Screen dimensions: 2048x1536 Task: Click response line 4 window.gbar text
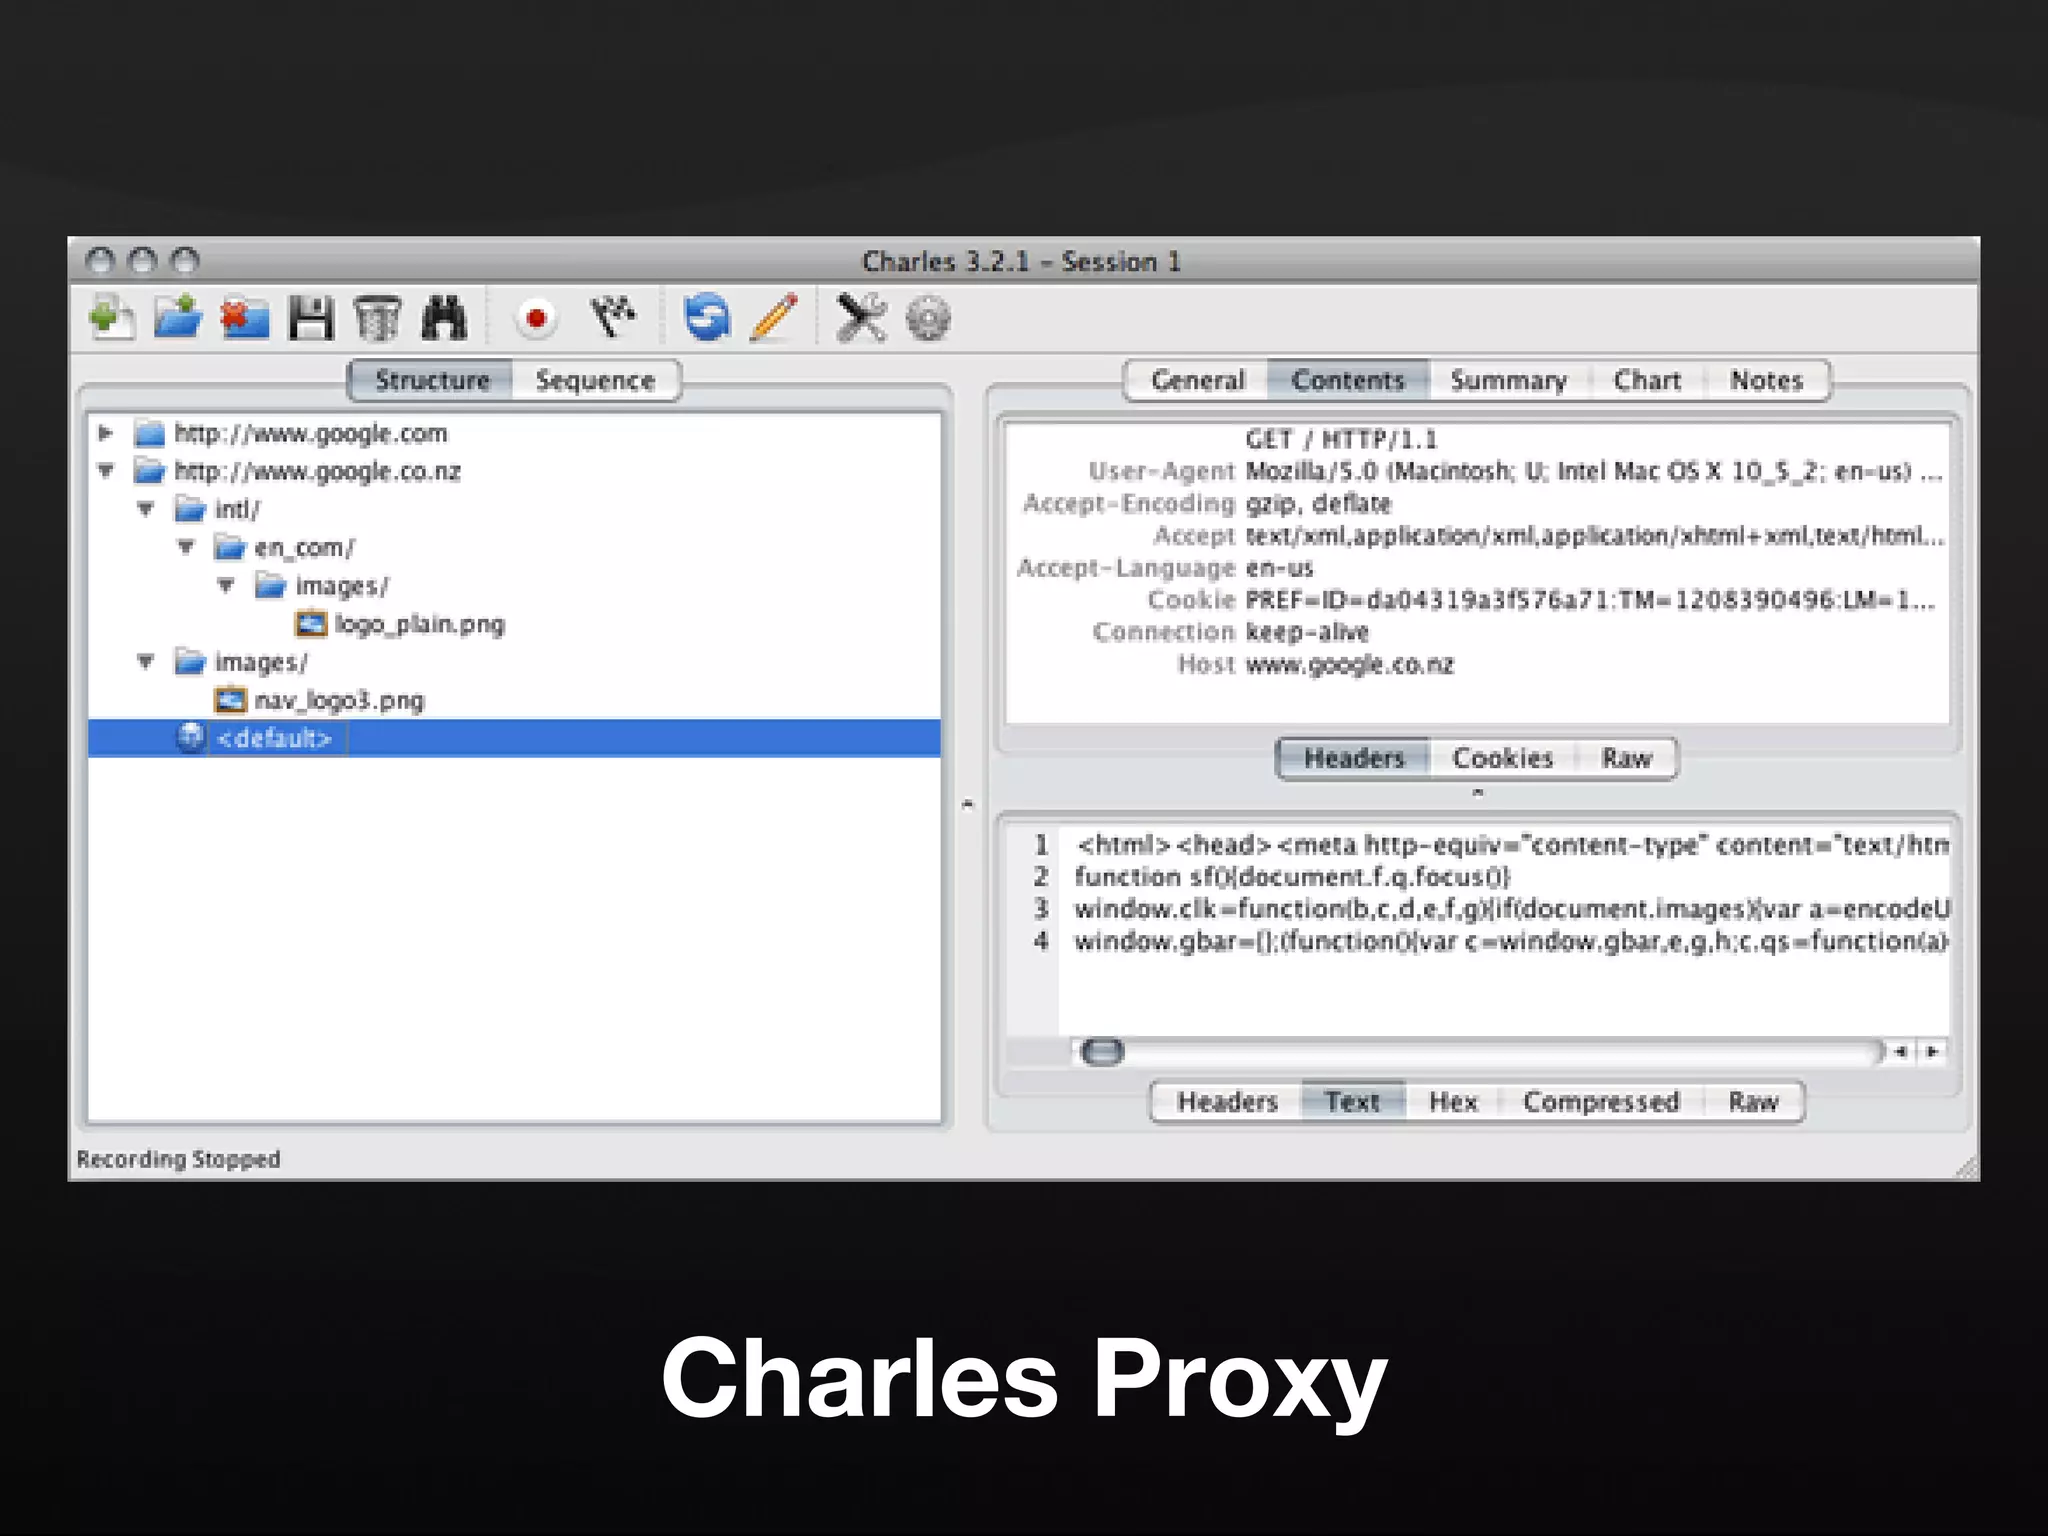1510,941
